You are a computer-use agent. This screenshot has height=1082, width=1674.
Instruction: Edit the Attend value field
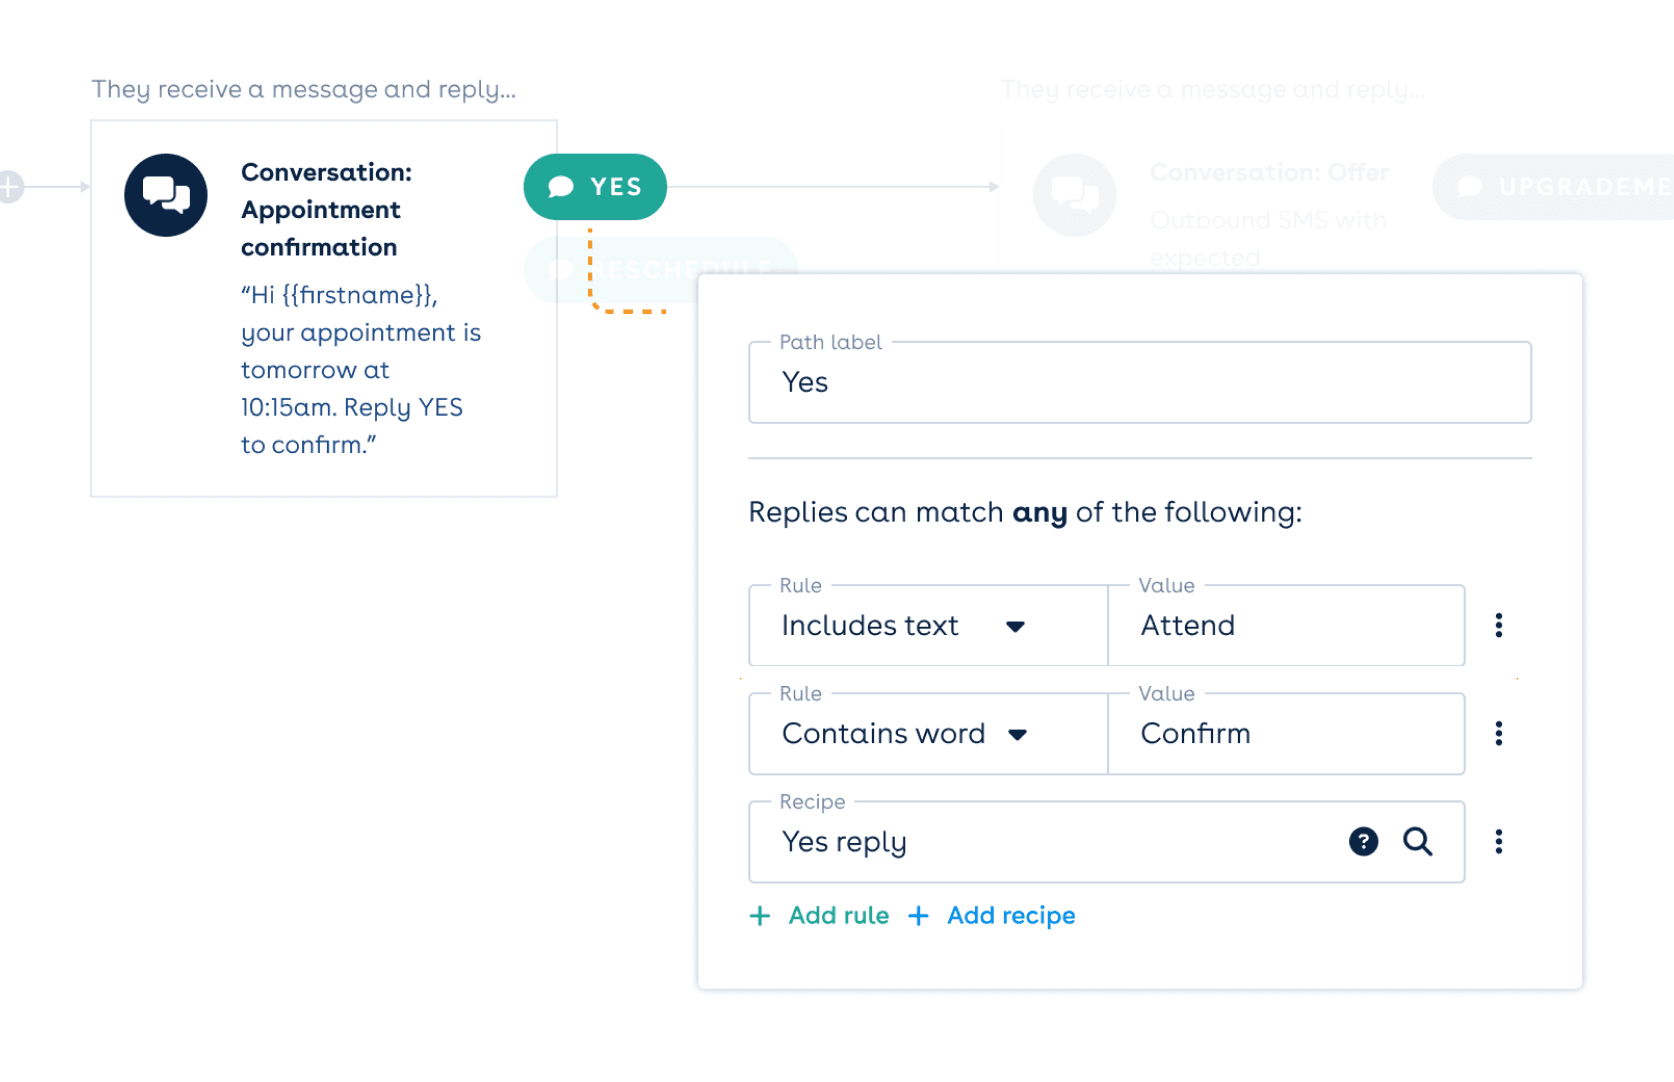(x=1285, y=626)
